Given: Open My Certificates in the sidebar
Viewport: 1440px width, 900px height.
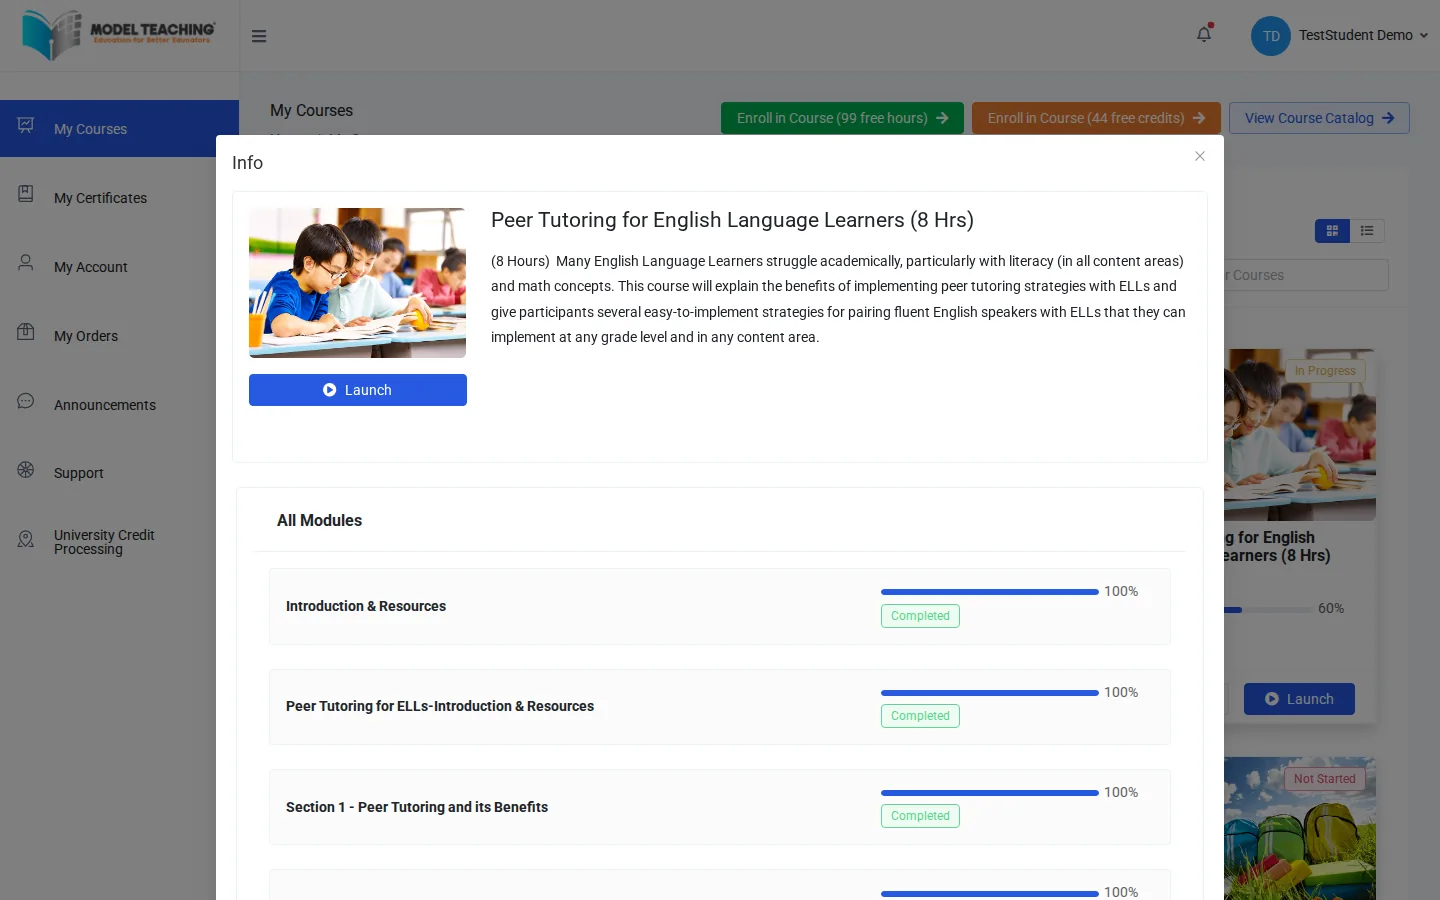Looking at the screenshot, I should [119, 198].
